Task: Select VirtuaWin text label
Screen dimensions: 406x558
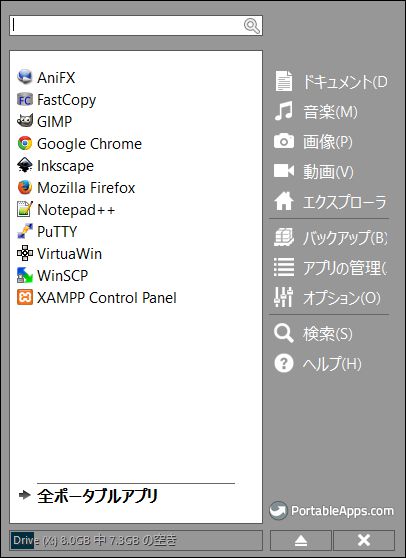Action: pyautogui.click(x=69, y=254)
